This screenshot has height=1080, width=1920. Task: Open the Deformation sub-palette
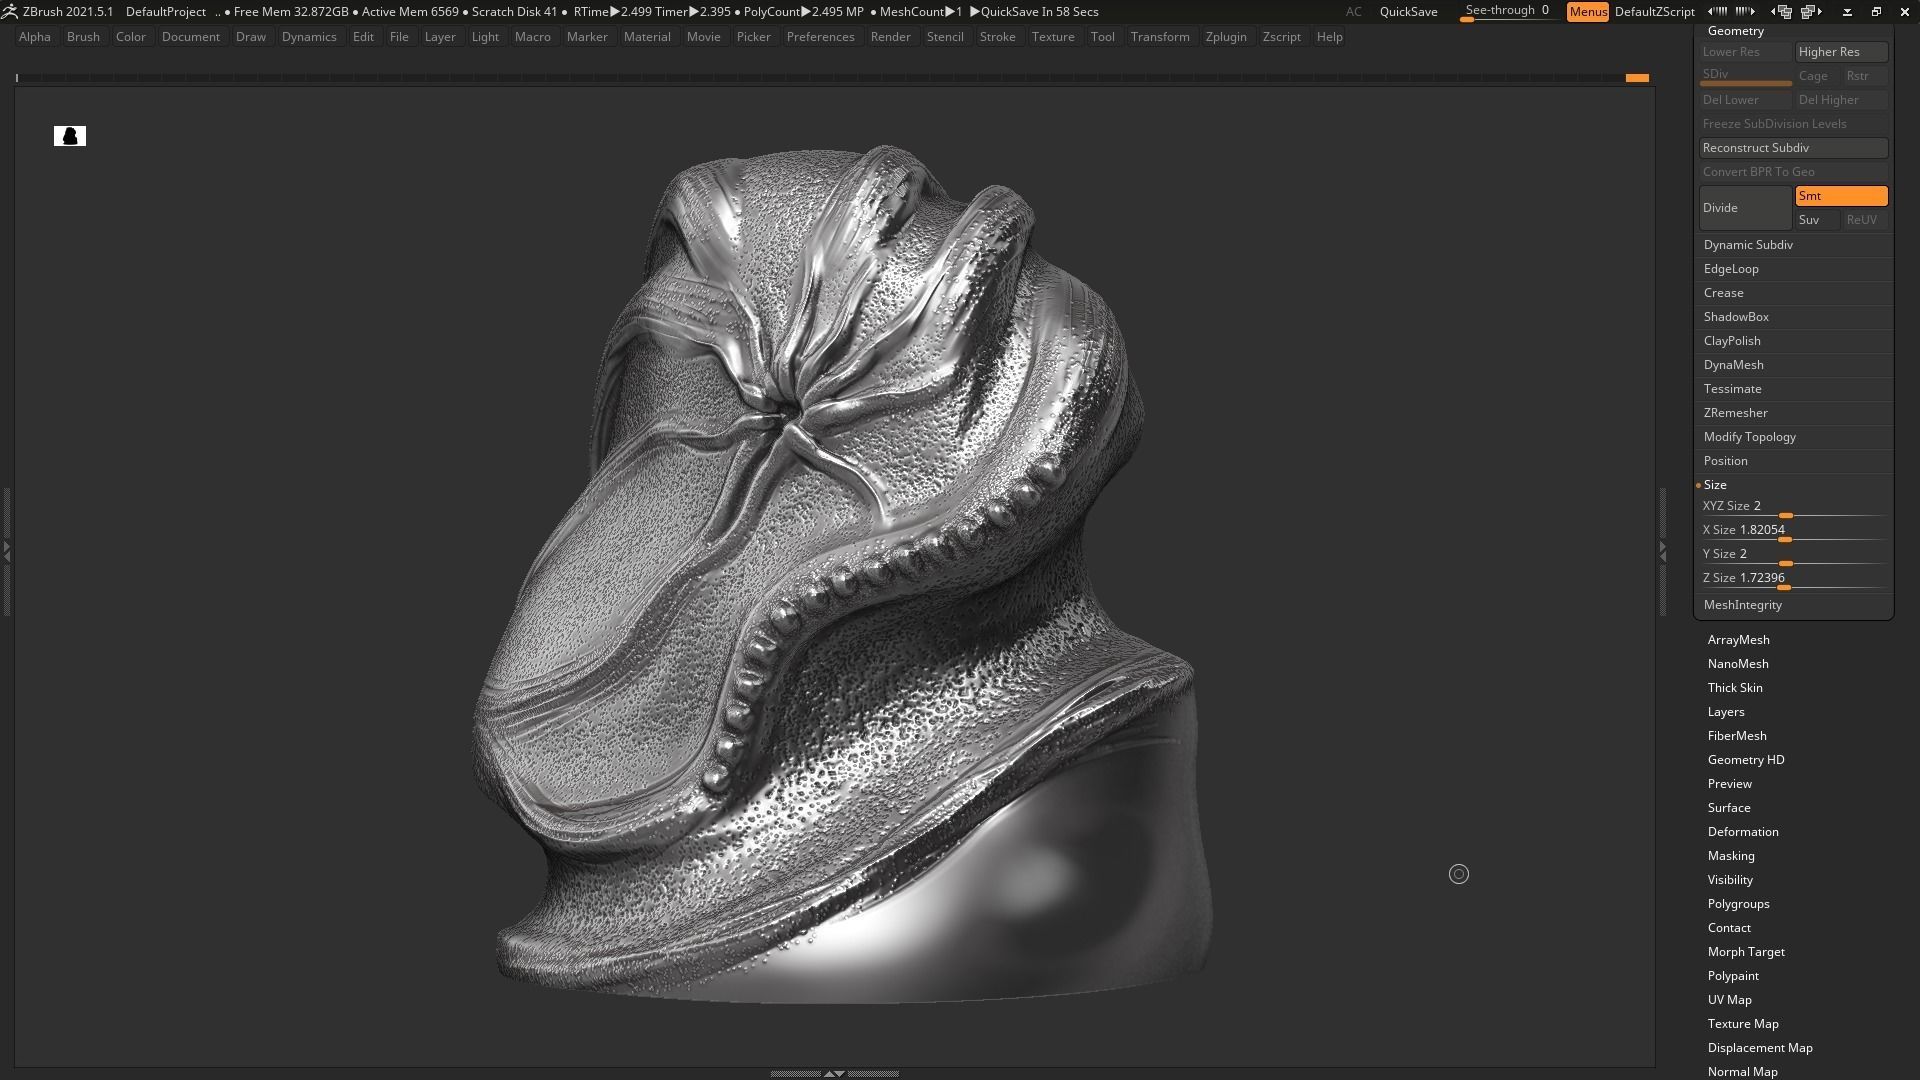click(x=1742, y=832)
